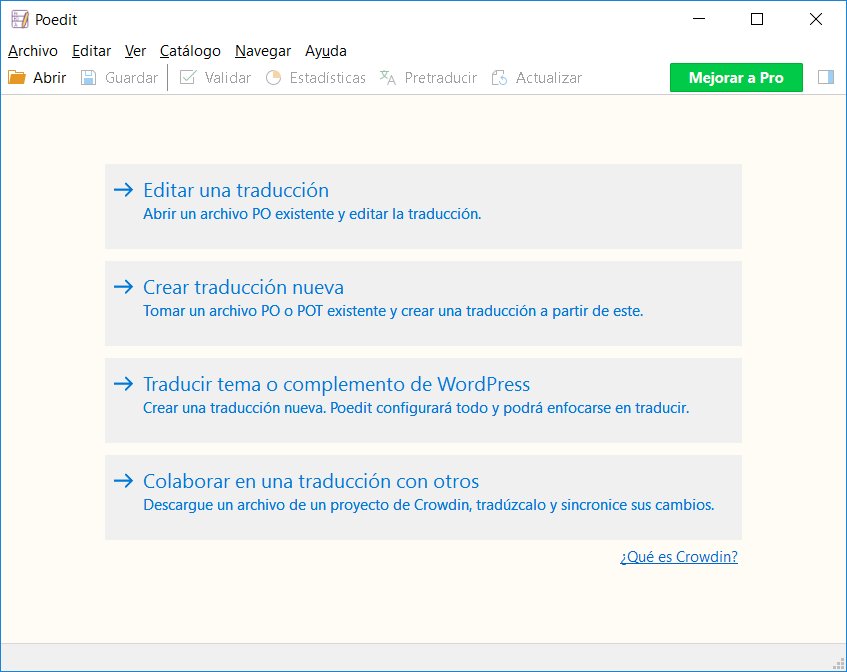This screenshot has height=672, width=847.
Task: Click the Abrir folder icon
Action: click(x=17, y=78)
